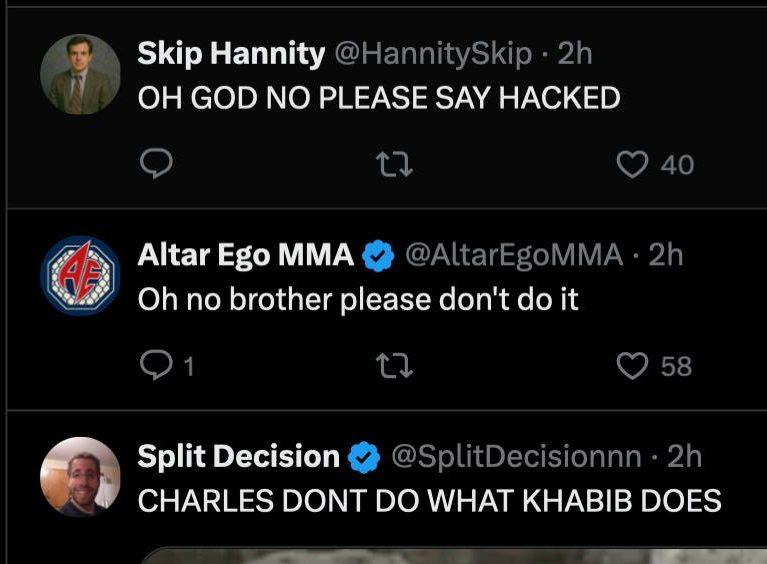The width and height of the screenshot is (767, 564).
Task: Open Altar Ego MMA display name link
Action: click(245, 256)
